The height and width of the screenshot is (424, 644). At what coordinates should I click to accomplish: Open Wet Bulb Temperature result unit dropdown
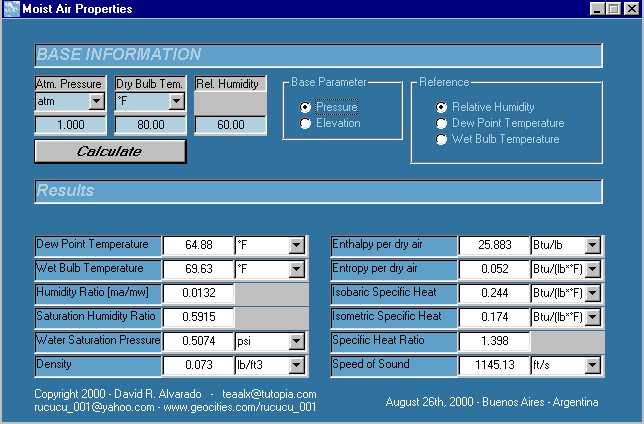click(x=297, y=269)
